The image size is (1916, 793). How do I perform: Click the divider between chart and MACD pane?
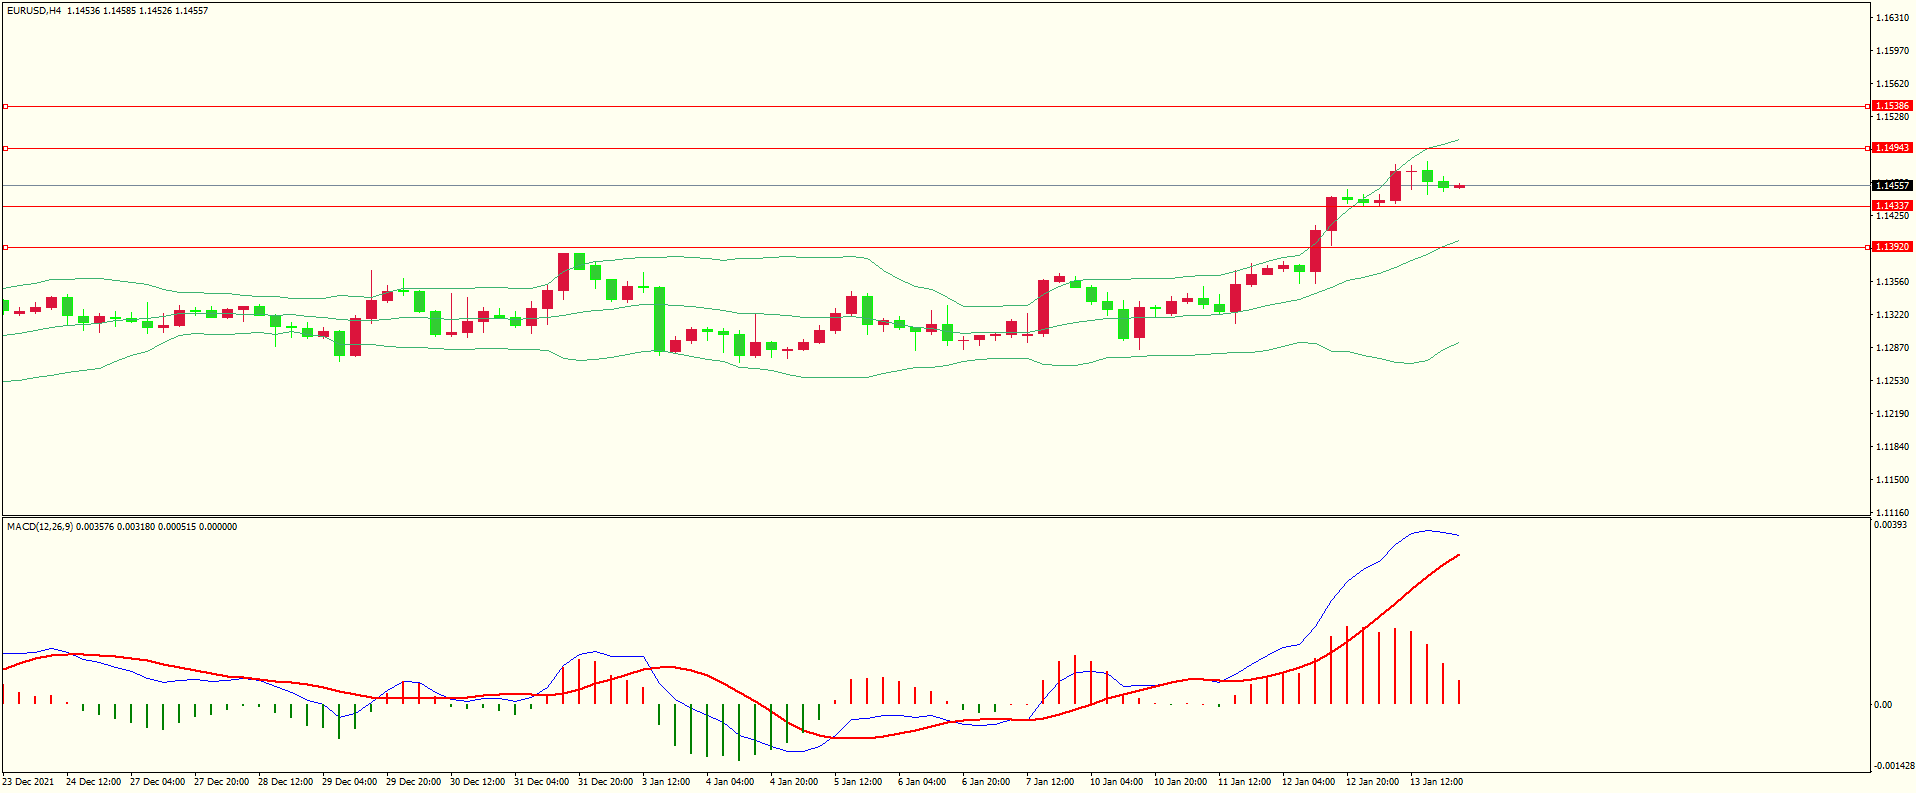click(x=935, y=517)
